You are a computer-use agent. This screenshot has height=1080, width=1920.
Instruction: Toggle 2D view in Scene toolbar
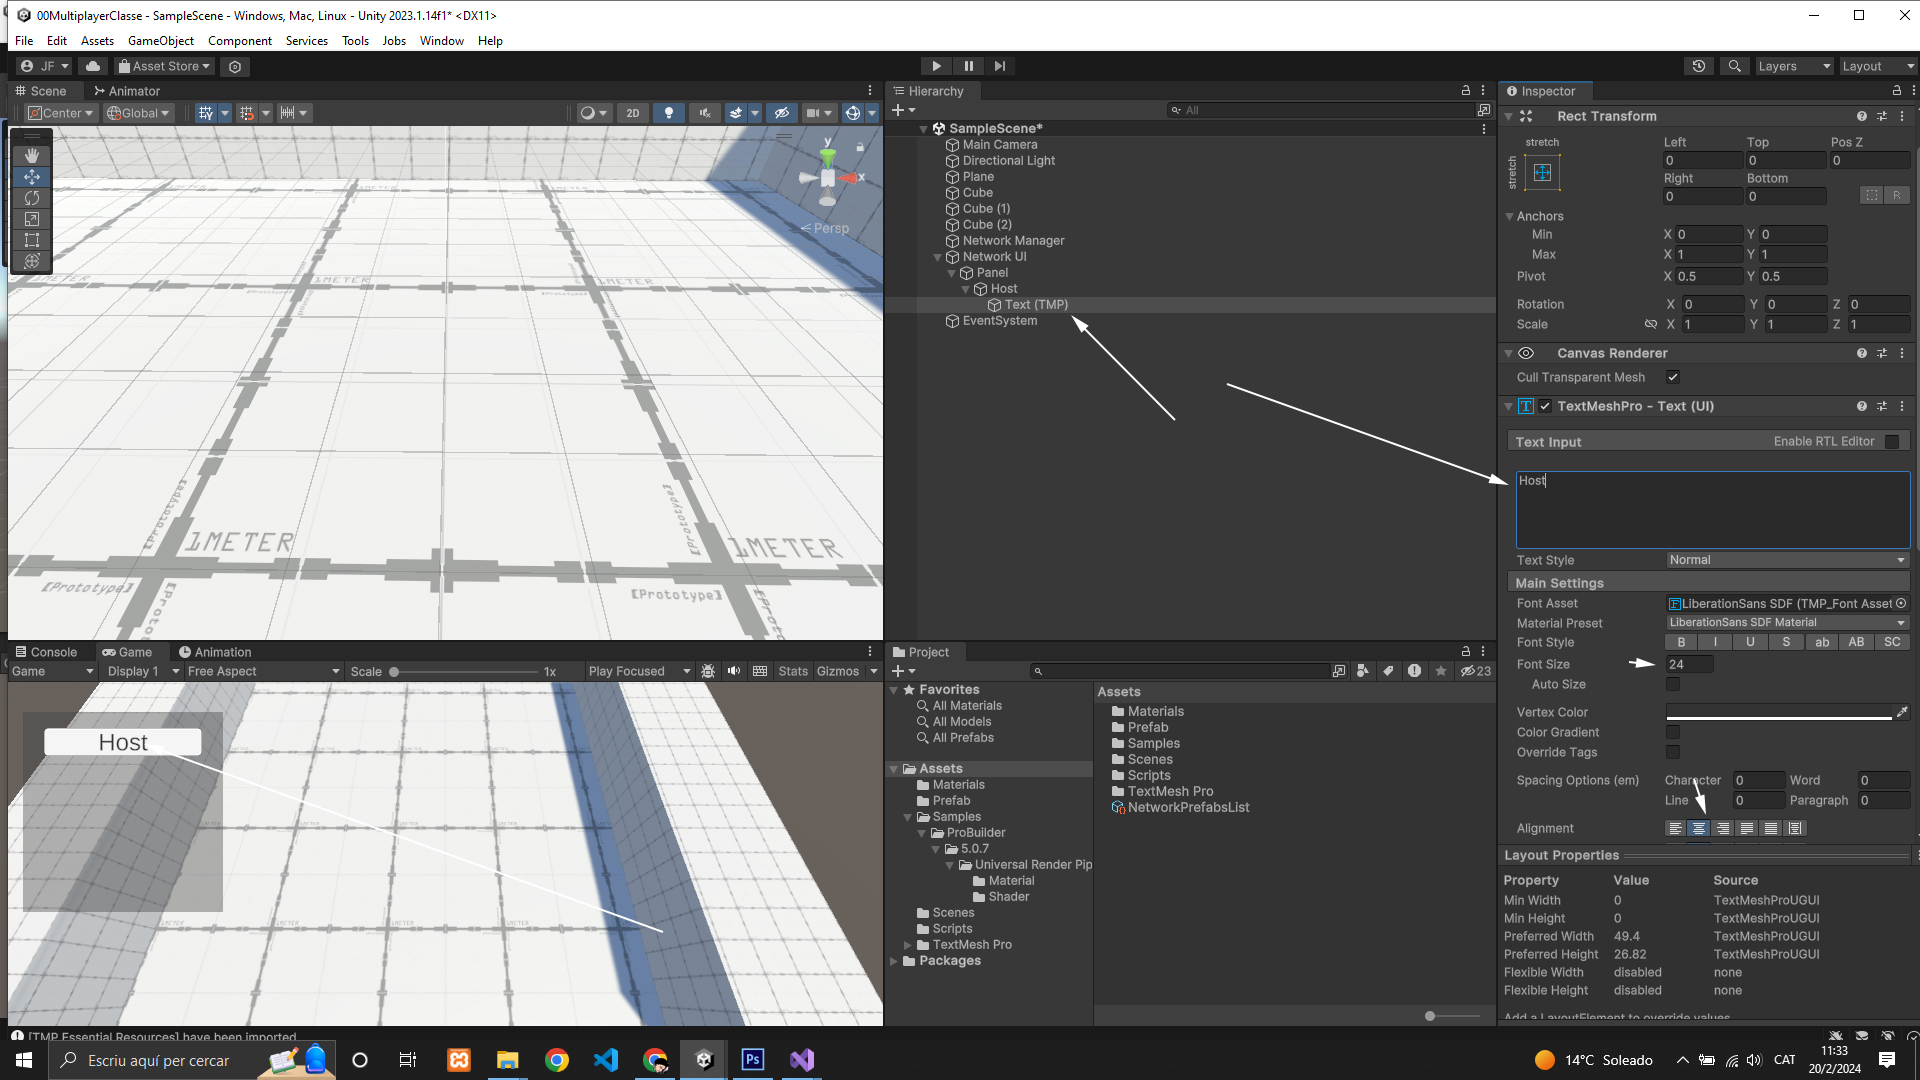click(632, 113)
